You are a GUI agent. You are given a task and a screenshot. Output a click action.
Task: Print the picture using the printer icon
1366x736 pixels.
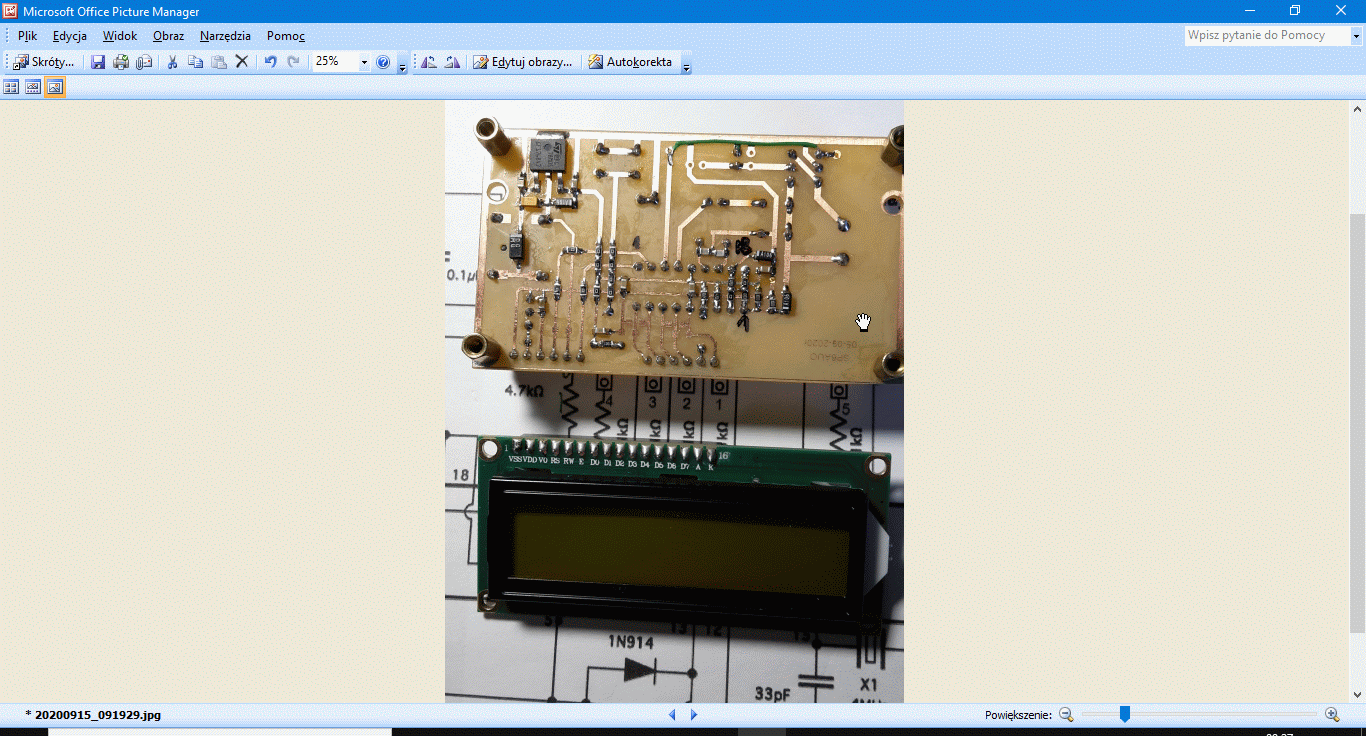click(x=121, y=62)
